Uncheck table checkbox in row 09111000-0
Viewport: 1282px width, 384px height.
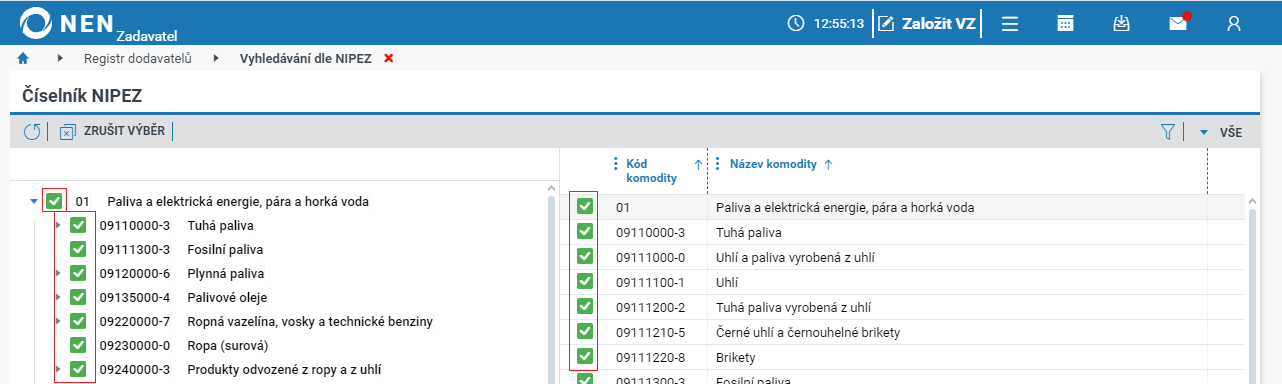tap(585, 257)
